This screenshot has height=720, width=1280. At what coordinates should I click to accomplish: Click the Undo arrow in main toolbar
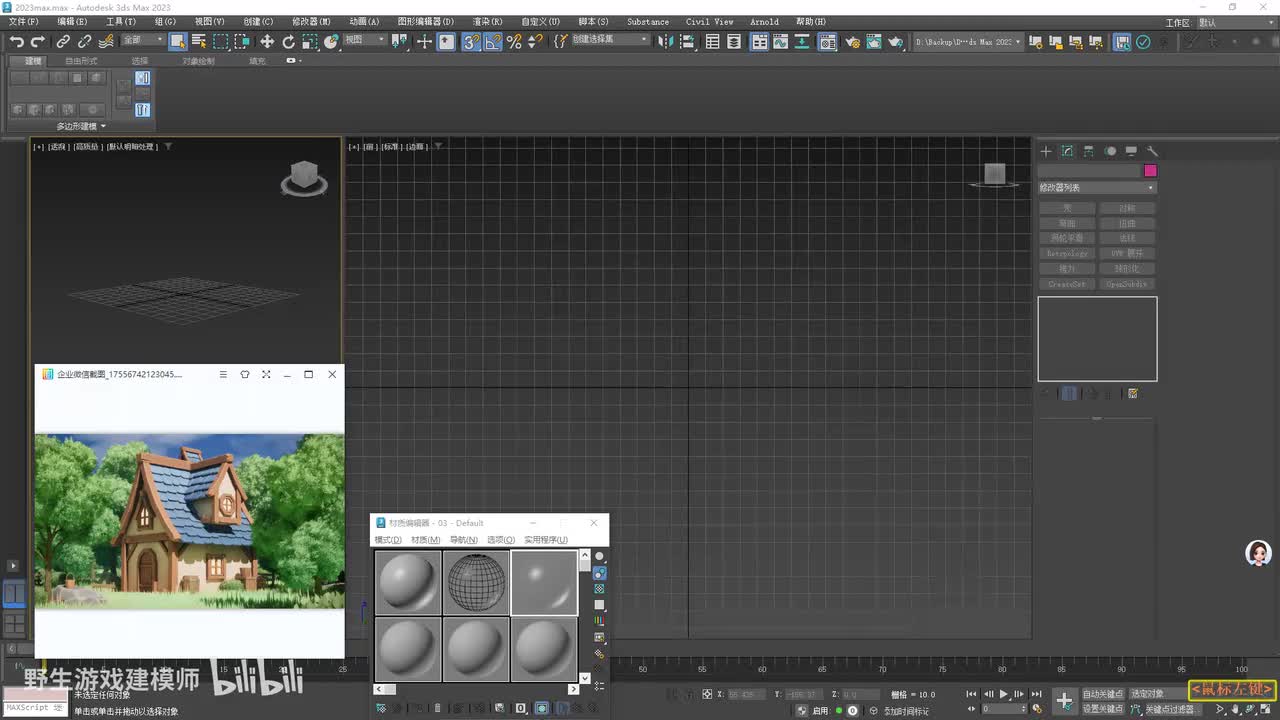pos(17,41)
